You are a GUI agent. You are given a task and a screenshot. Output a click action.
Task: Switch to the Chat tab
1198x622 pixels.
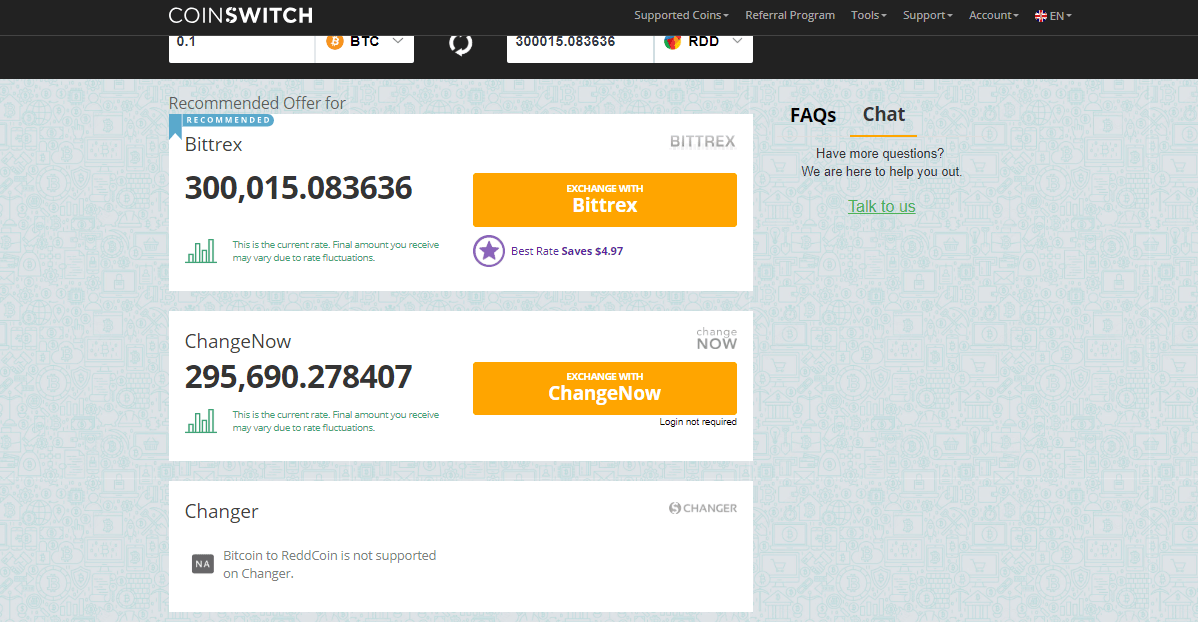pos(884,115)
